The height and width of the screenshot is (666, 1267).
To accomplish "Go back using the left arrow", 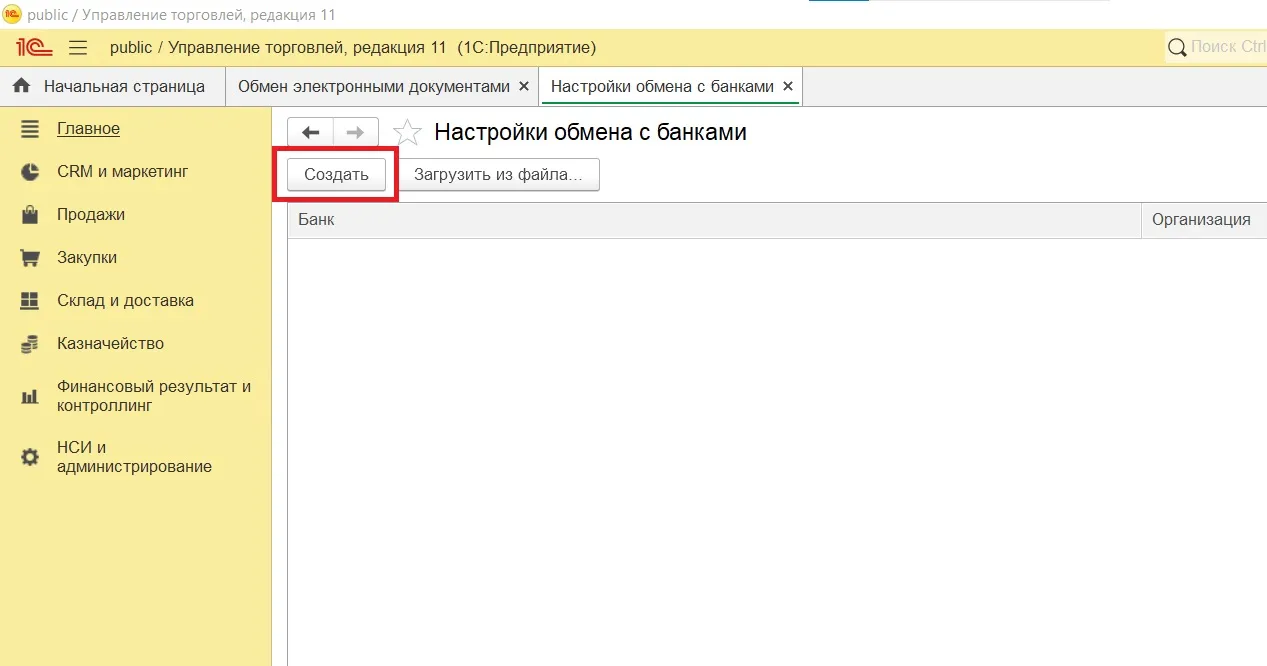I will (x=310, y=132).
